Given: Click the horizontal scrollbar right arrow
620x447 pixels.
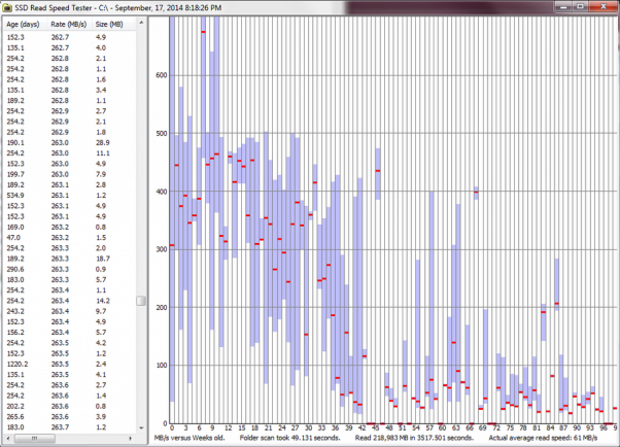Looking at the screenshot, I should coord(130,437).
